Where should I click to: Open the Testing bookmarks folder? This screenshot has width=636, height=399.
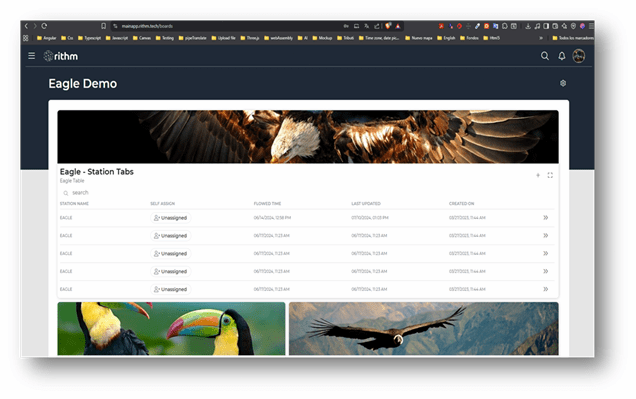point(165,38)
